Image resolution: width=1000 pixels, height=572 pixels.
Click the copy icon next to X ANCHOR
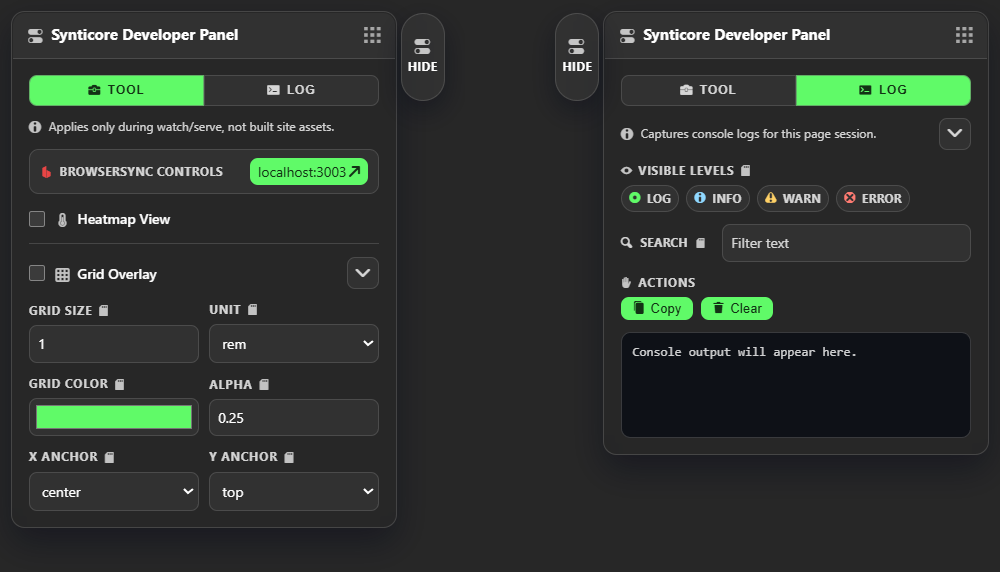[110, 457]
